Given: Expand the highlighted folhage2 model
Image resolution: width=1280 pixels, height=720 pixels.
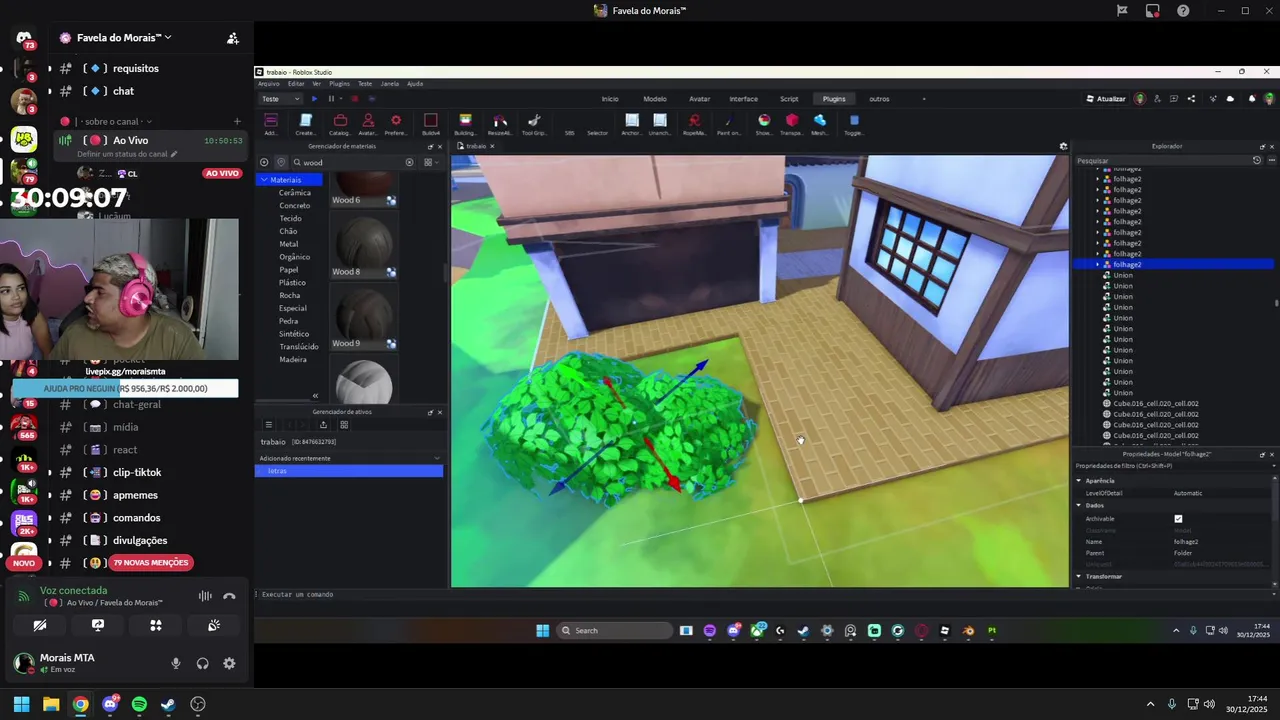Looking at the screenshot, I should tap(1098, 265).
